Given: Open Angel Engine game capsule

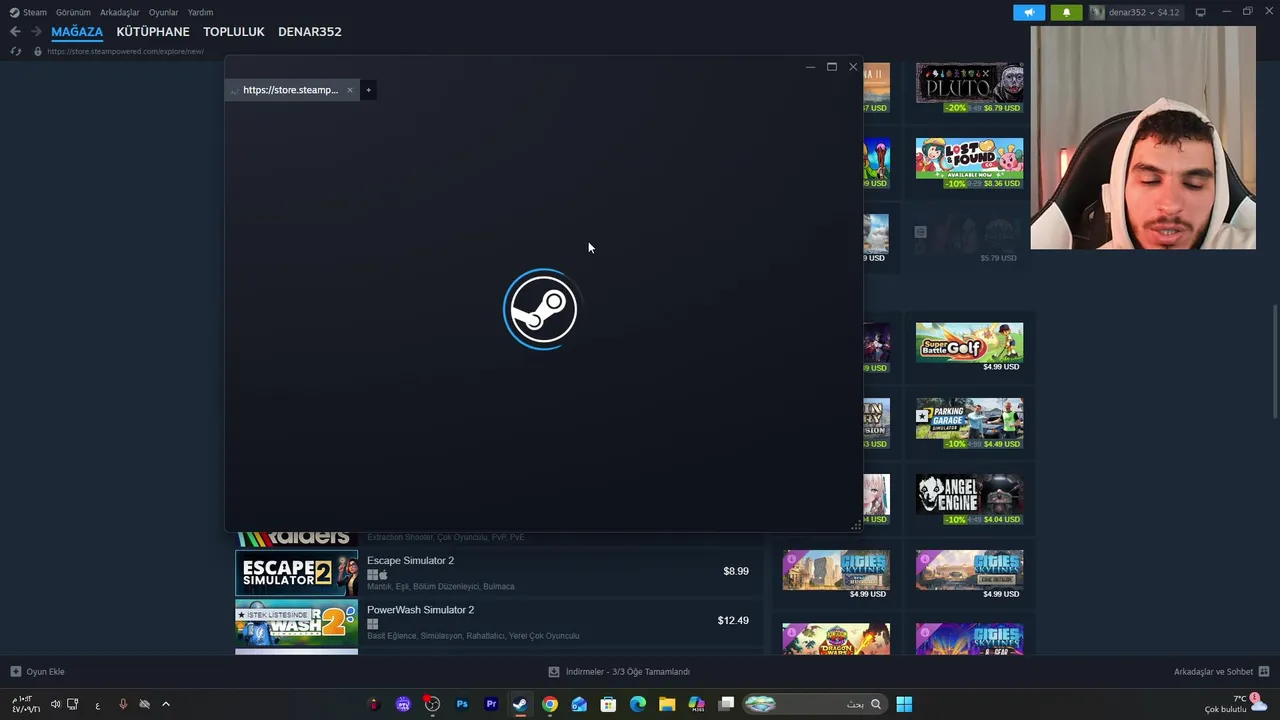Looking at the screenshot, I should point(969,499).
